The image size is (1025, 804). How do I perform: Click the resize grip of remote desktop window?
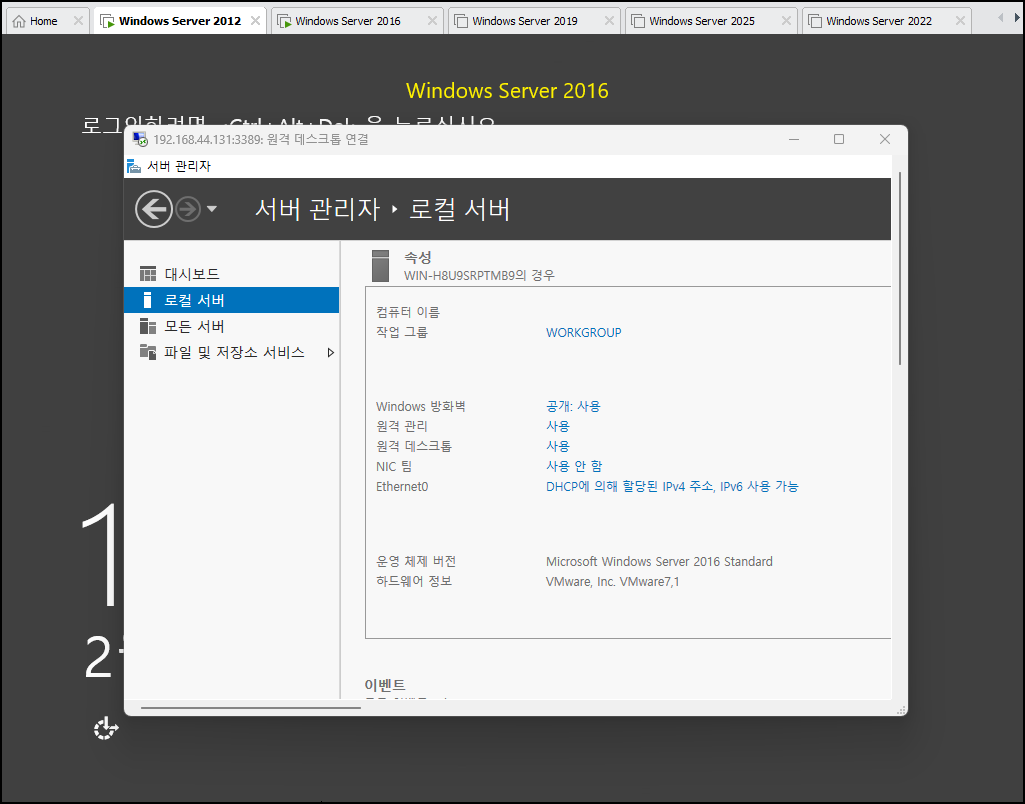(x=901, y=711)
